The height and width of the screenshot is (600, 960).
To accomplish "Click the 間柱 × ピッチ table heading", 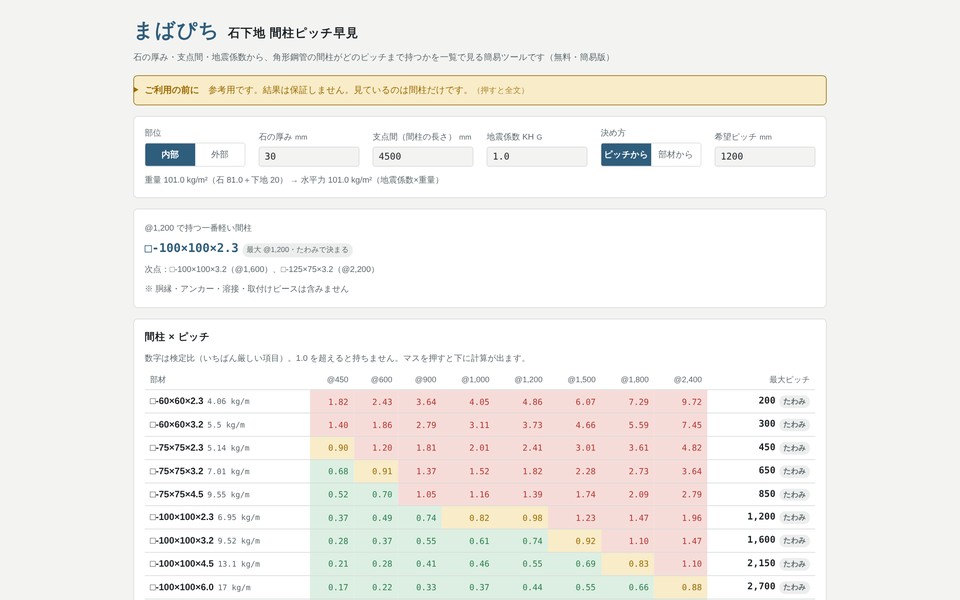I will coord(177,337).
